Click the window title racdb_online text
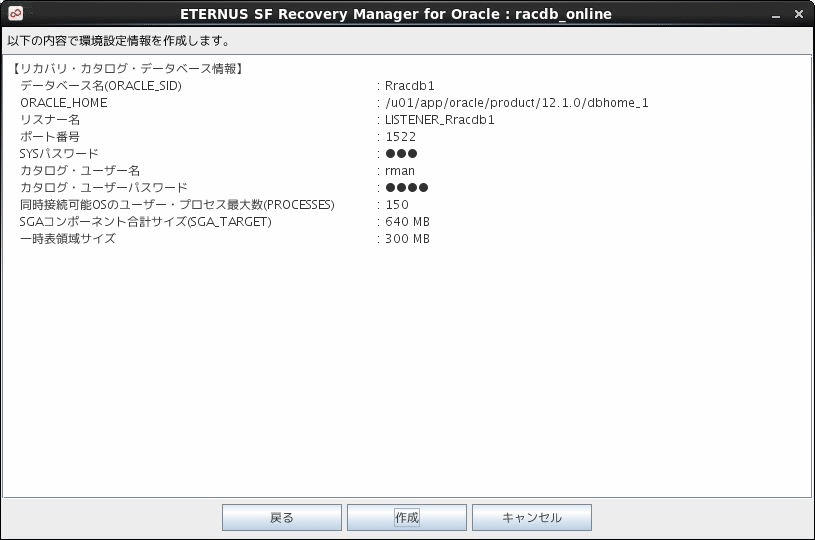815x540 pixels. (x=563, y=14)
